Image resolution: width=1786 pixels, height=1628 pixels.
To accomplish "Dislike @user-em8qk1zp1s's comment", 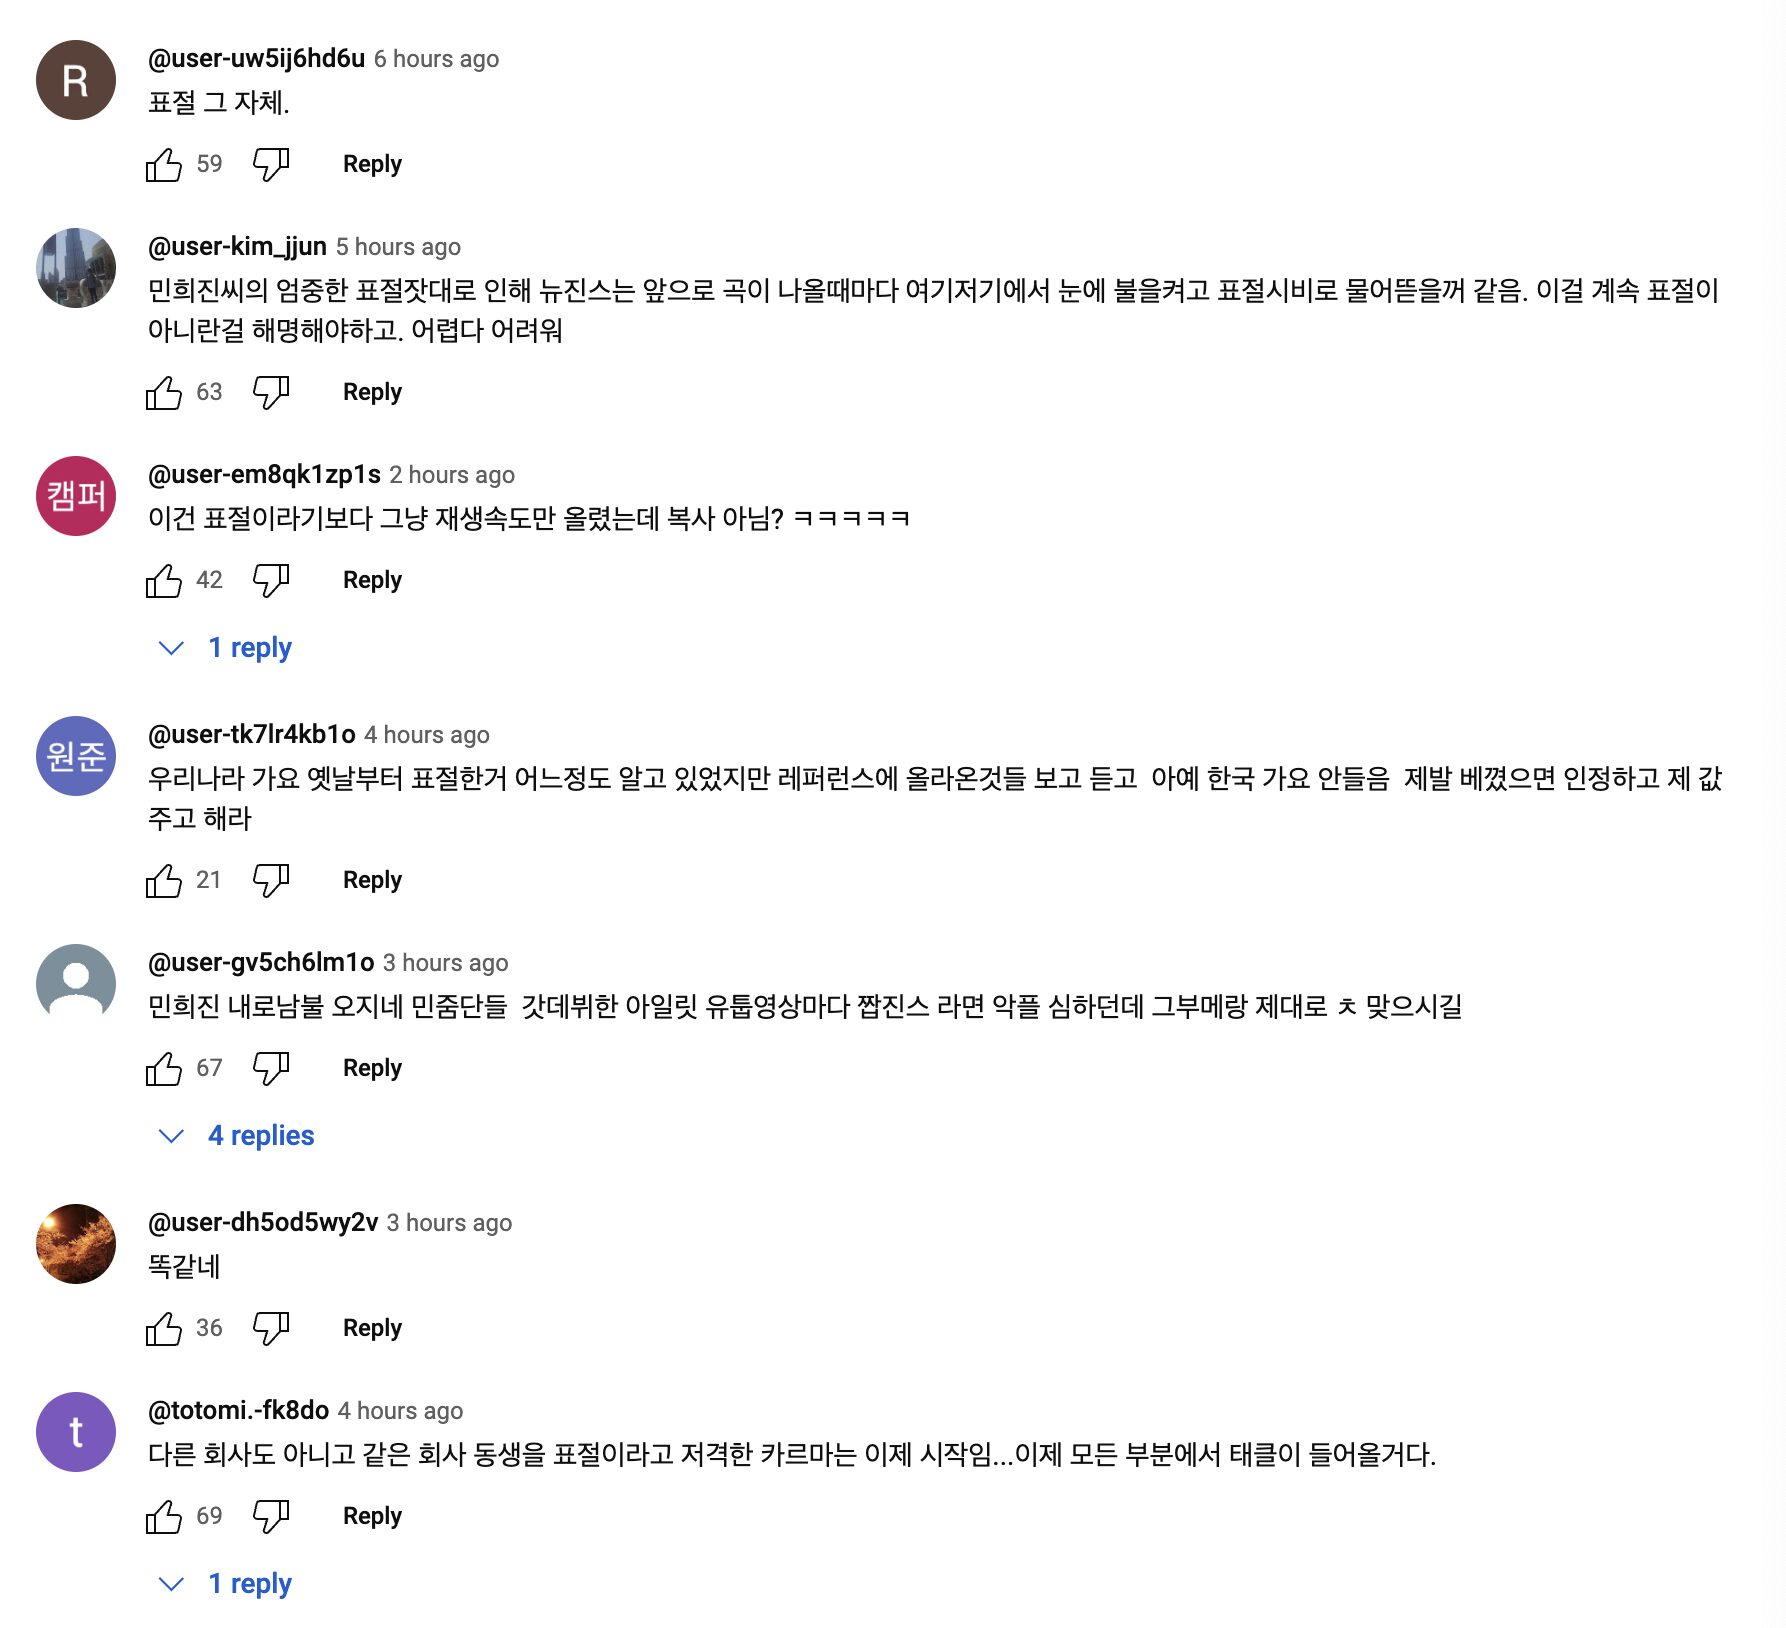I will 270,580.
